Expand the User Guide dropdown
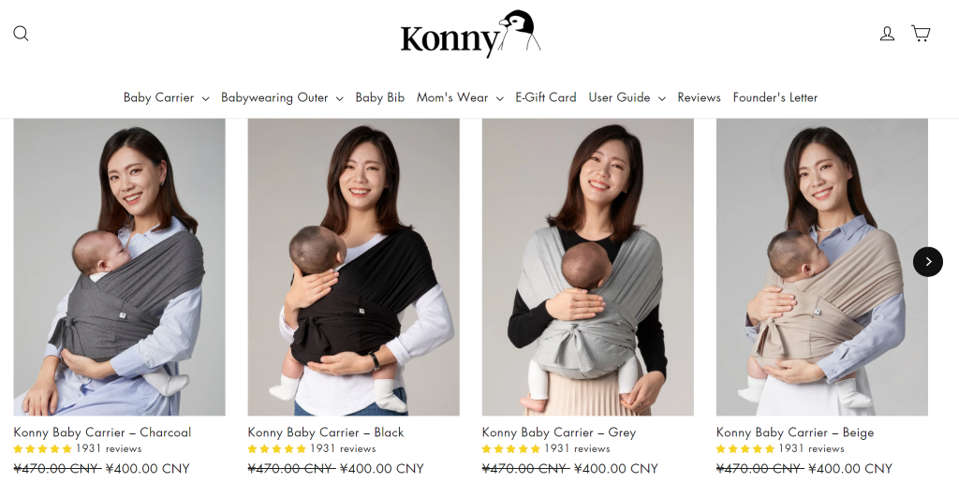959x483 pixels. point(627,97)
